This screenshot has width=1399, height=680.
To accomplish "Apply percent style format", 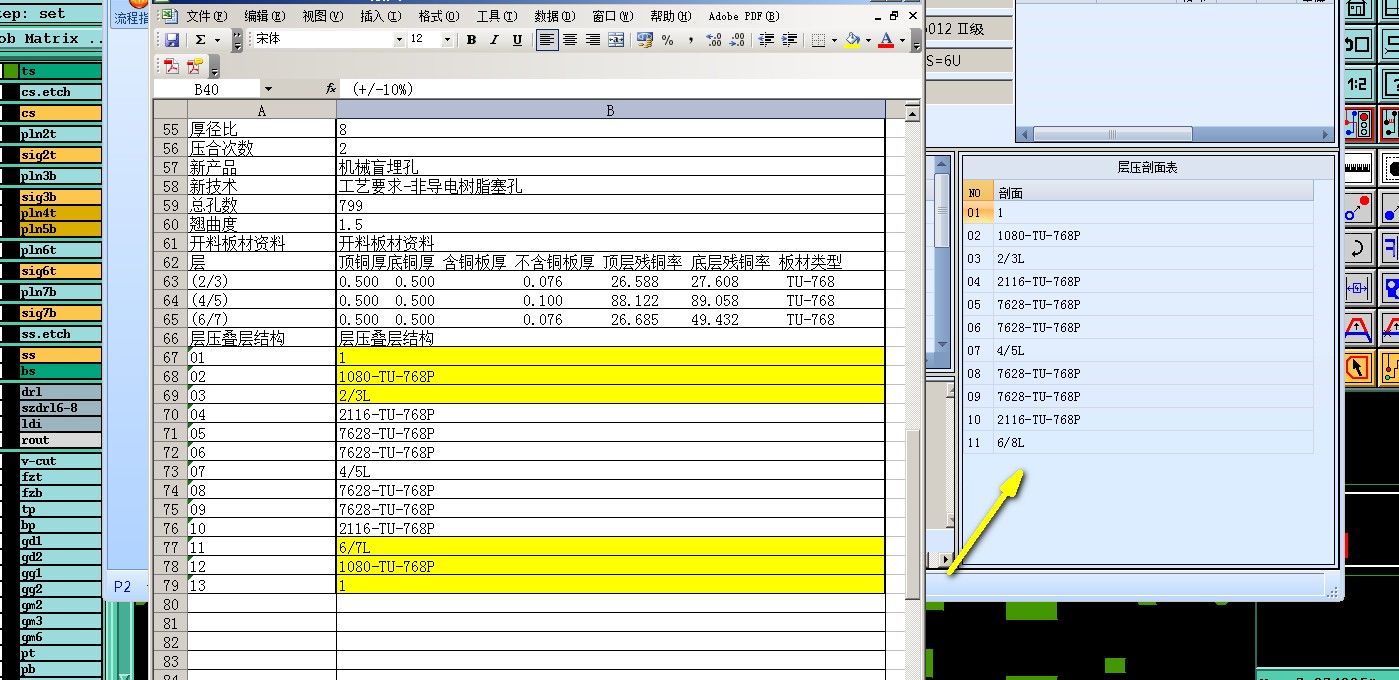I will click(x=668, y=40).
